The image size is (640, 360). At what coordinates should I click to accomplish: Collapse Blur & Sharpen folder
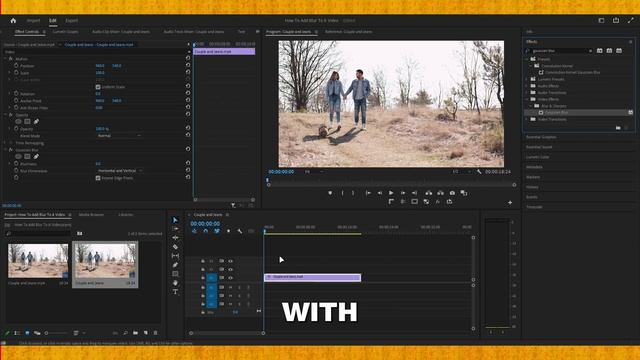click(531, 106)
